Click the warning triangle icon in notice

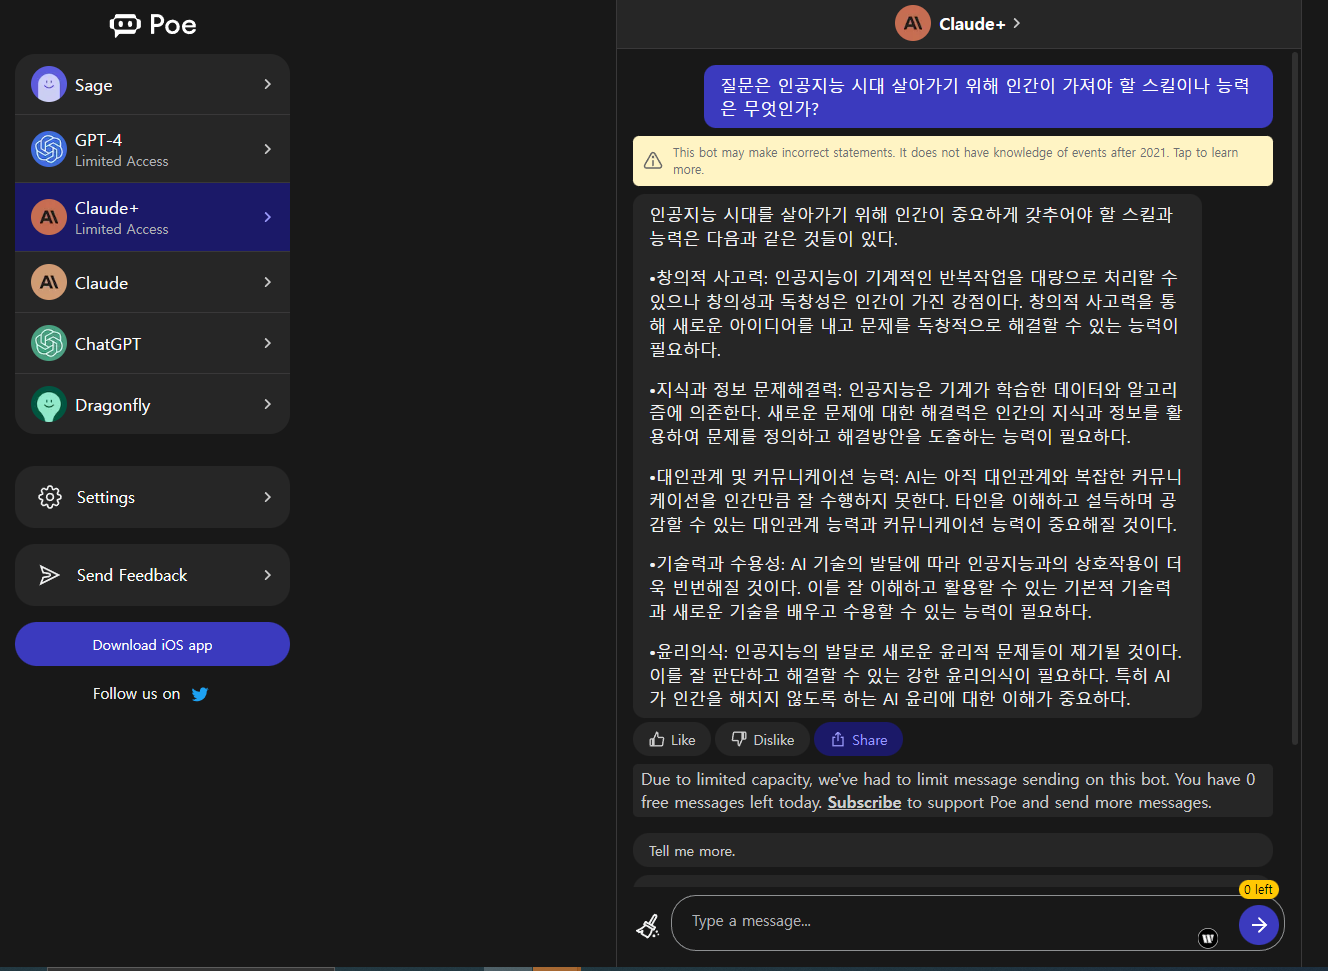click(x=653, y=161)
